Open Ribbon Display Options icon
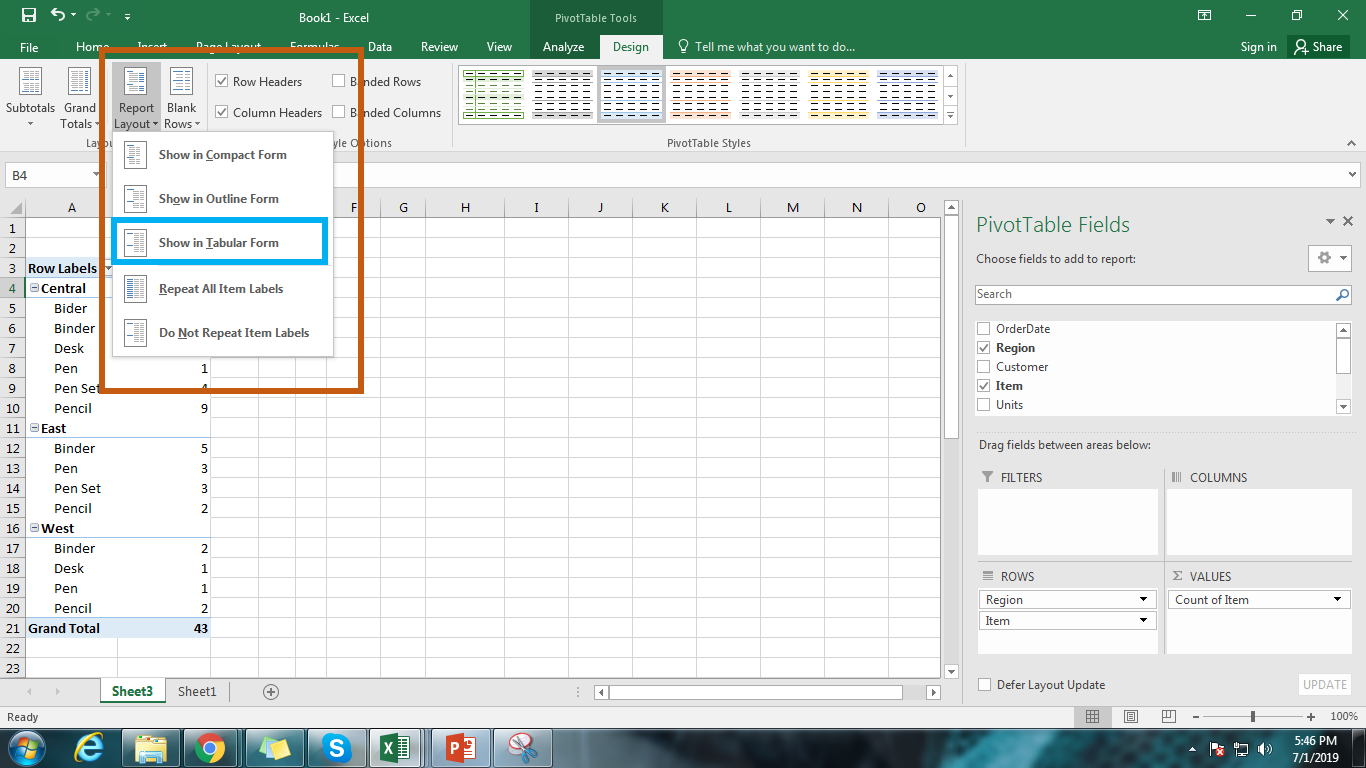Viewport: 1366px width, 768px height. (1204, 16)
